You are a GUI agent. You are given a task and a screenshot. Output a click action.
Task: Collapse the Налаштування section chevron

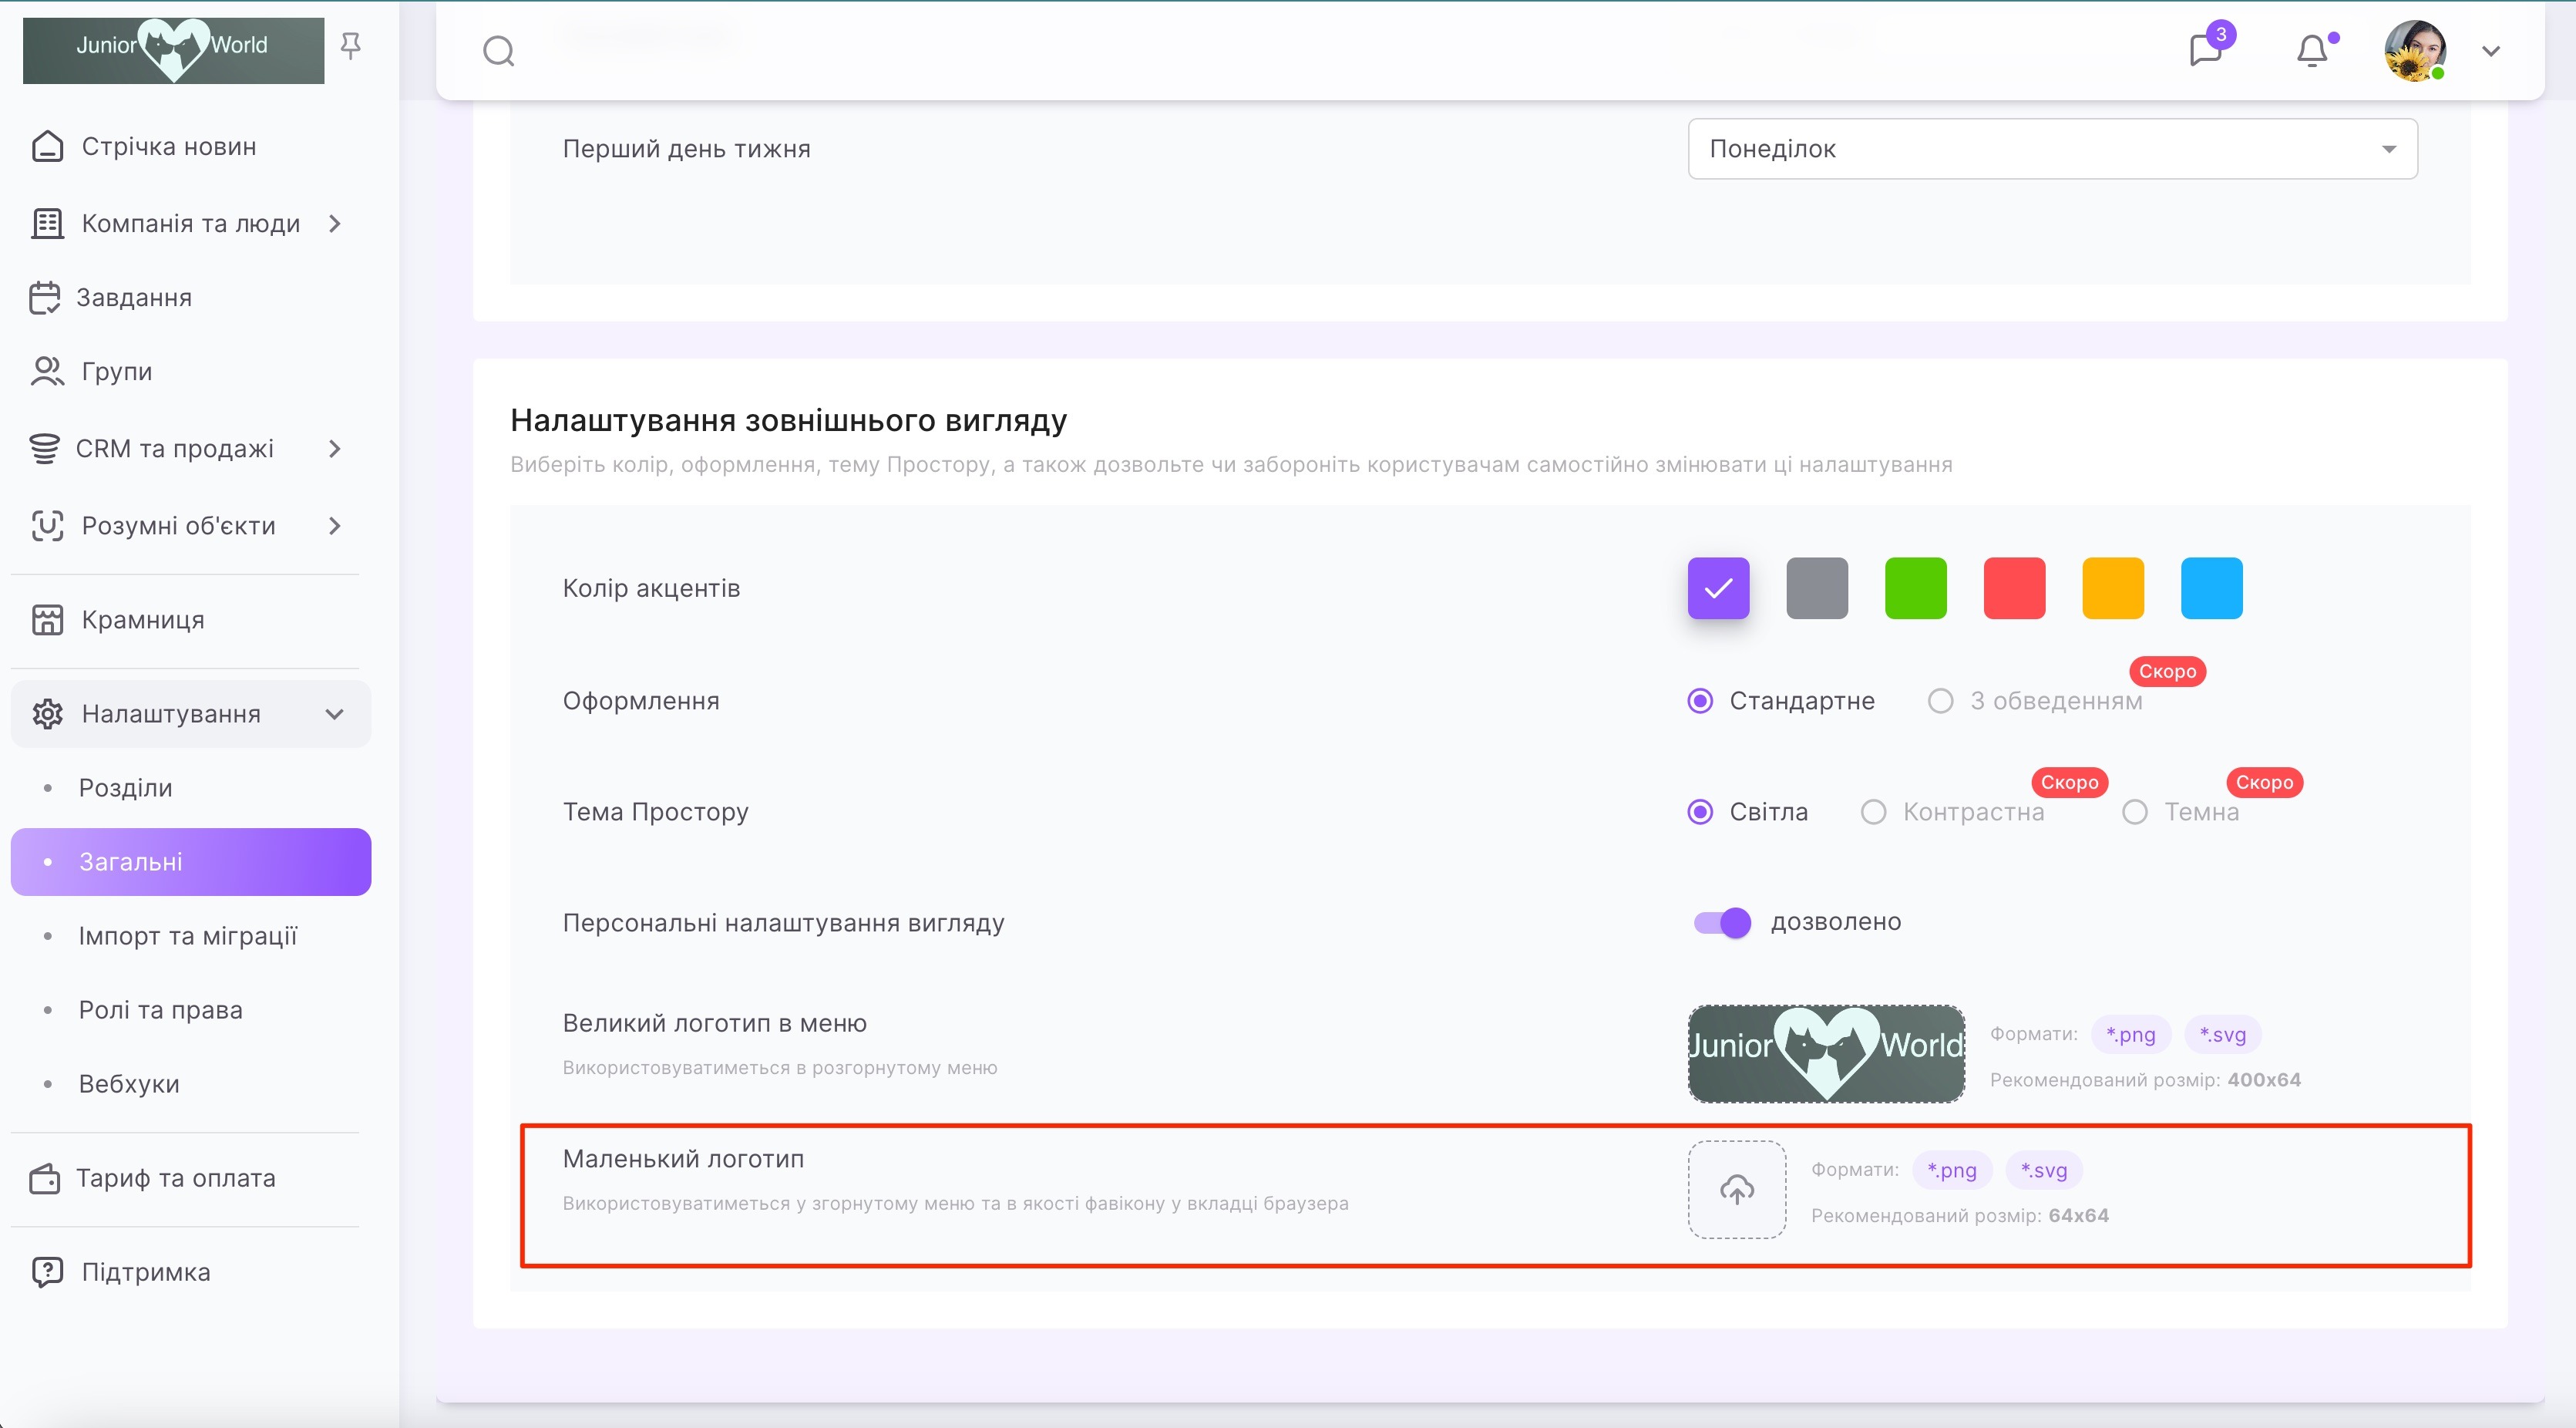335,714
